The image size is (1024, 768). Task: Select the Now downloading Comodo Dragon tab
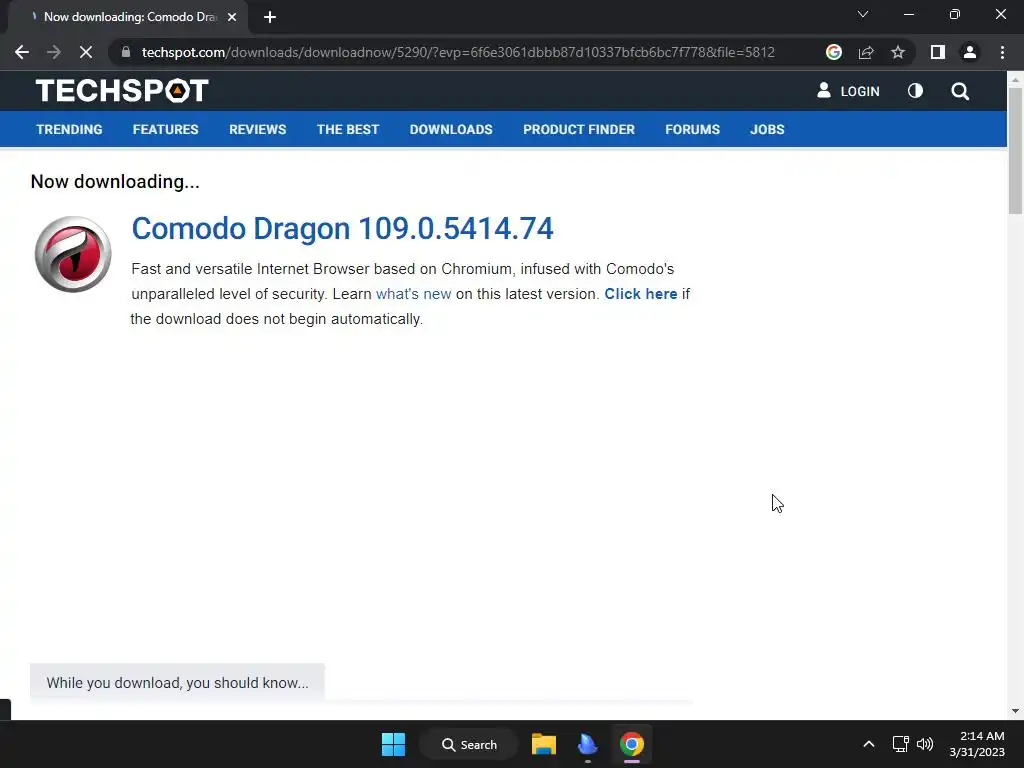(128, 17)
